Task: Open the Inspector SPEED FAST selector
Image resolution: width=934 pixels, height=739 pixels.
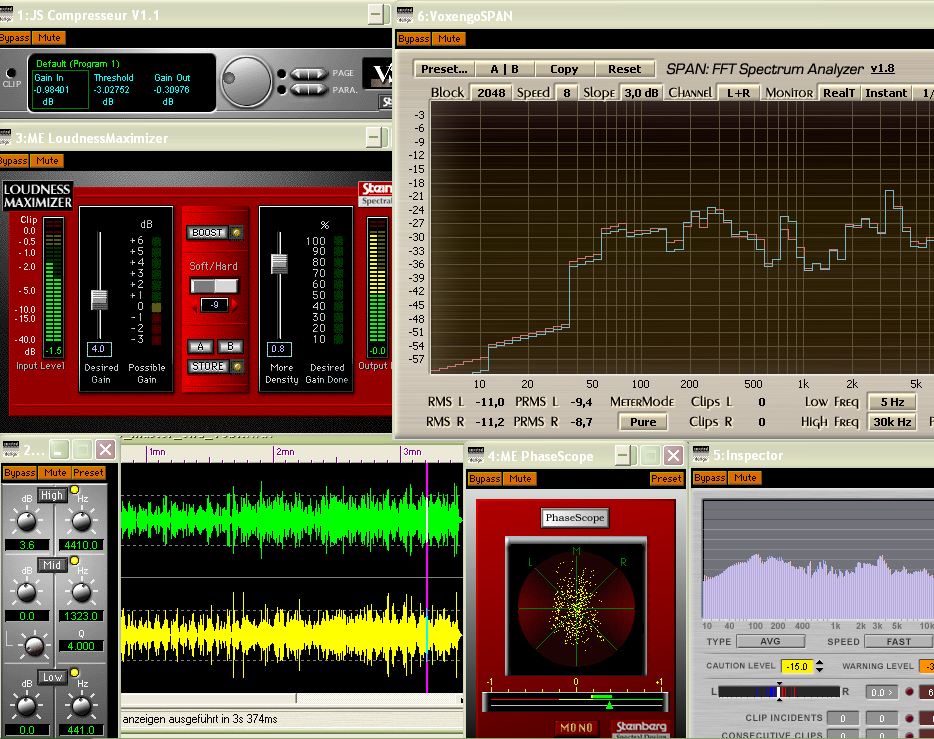Action: click(898, 641)
